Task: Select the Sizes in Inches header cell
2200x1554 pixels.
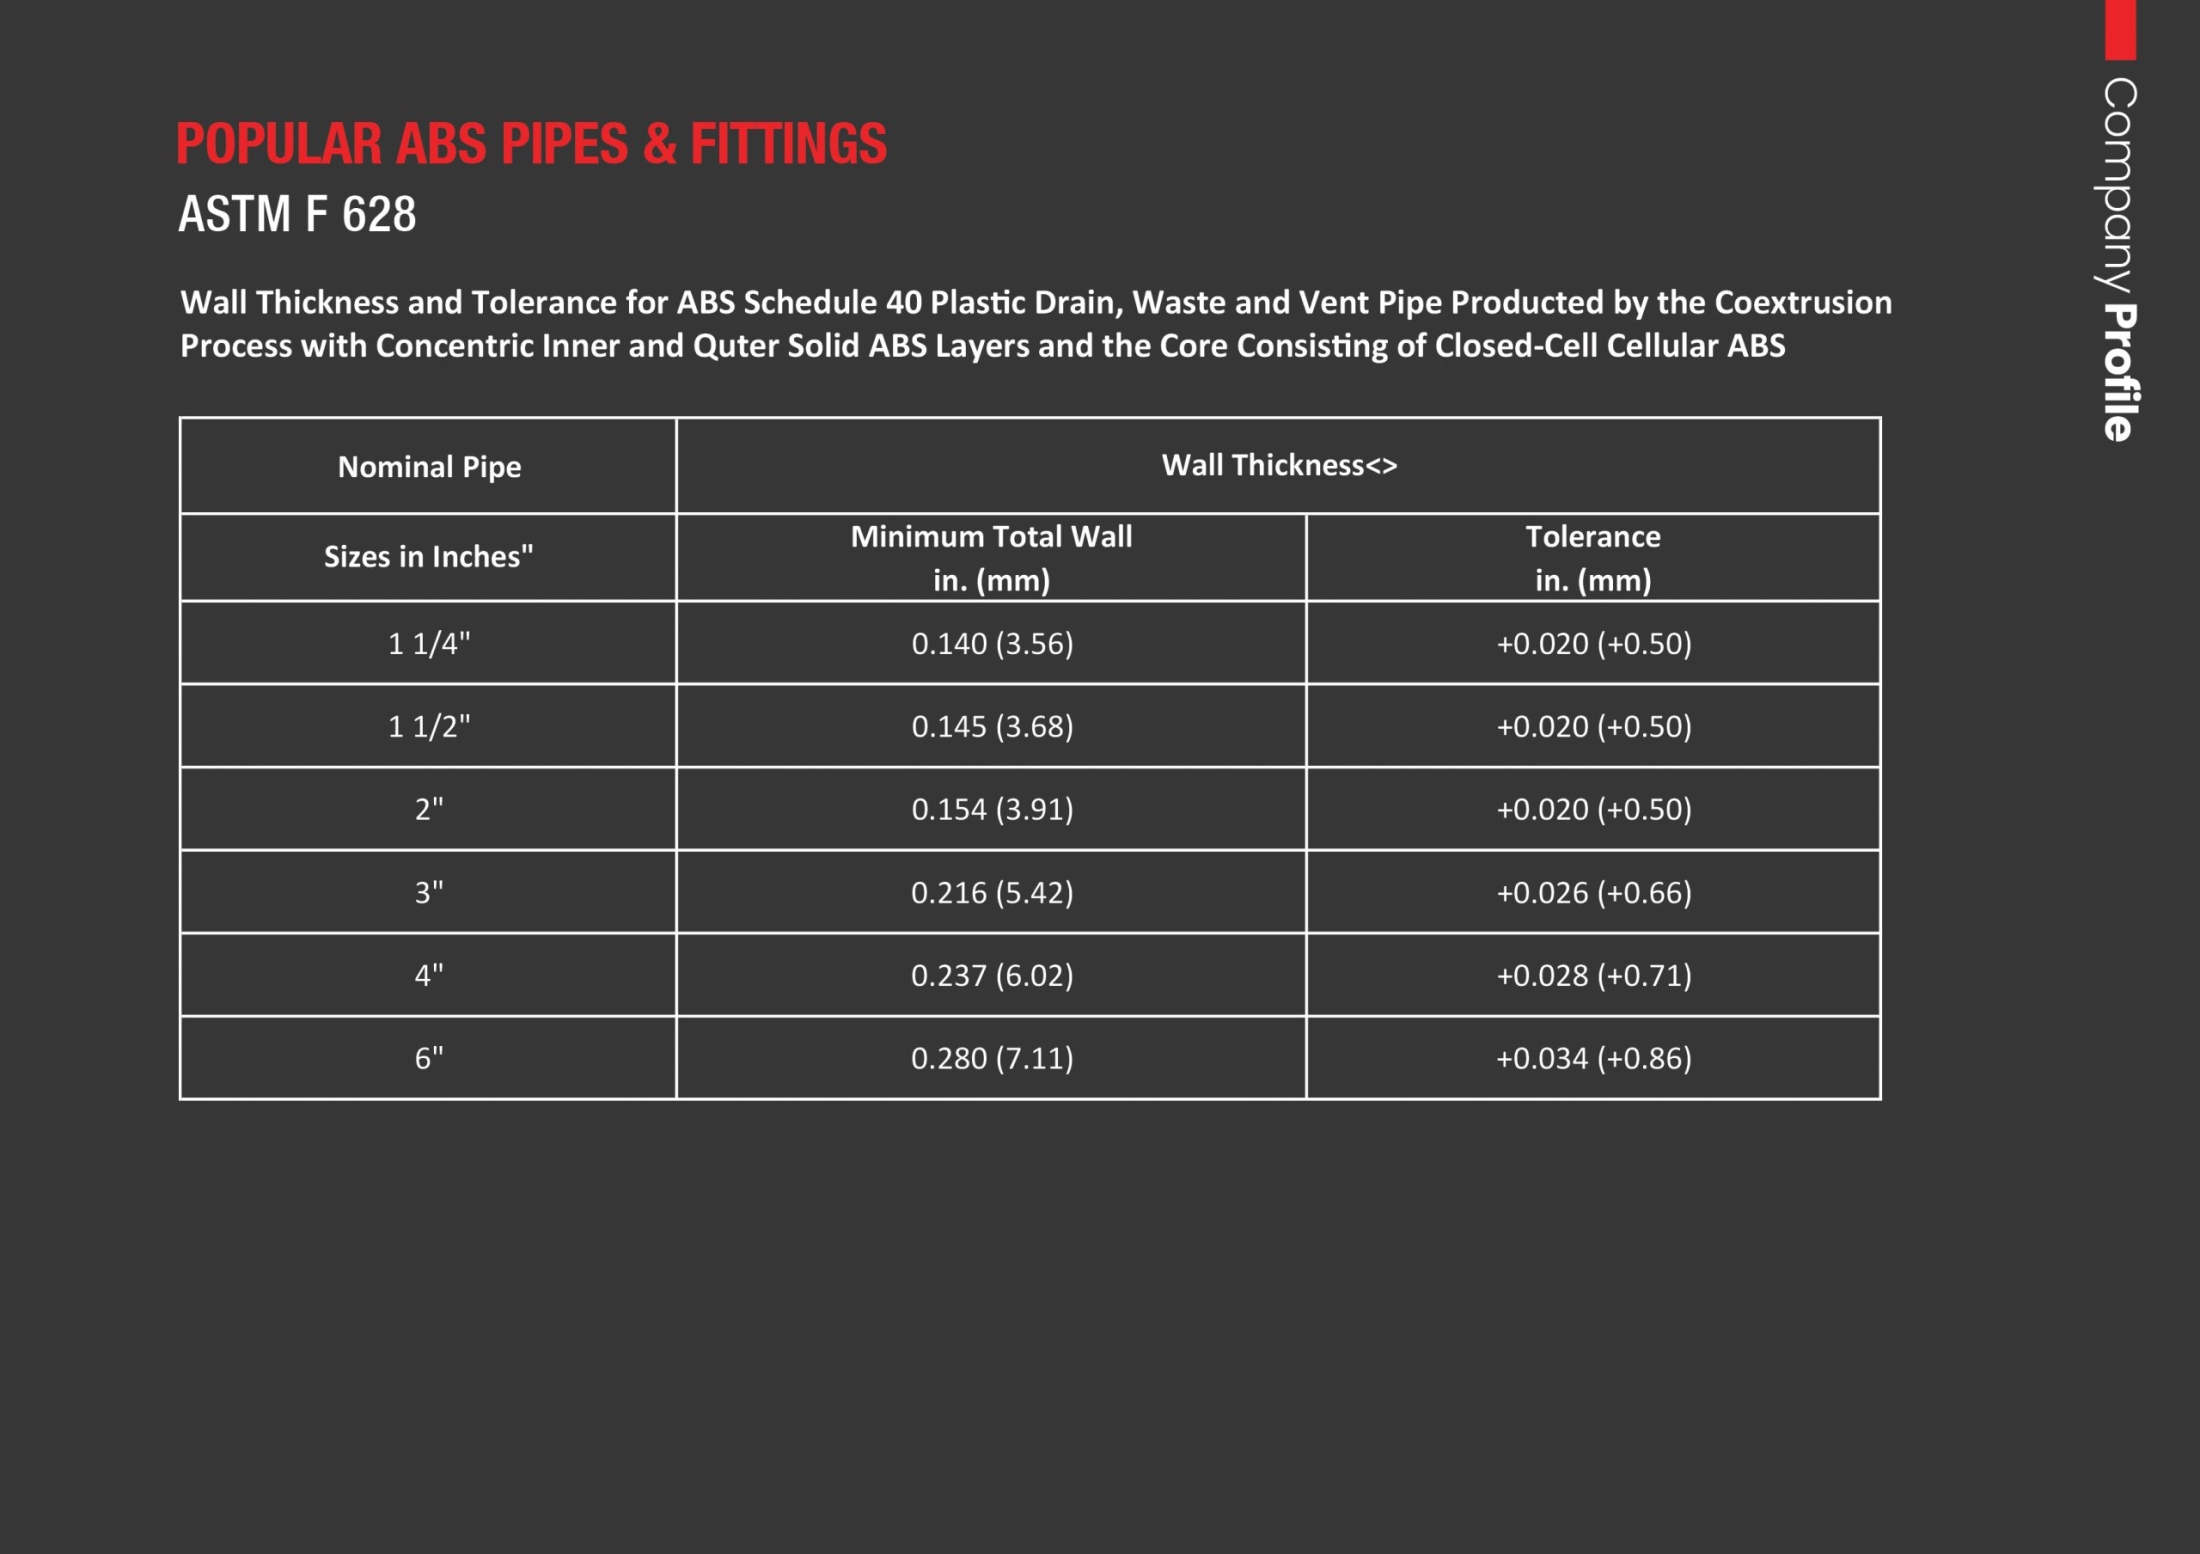Action: (428, 557)
